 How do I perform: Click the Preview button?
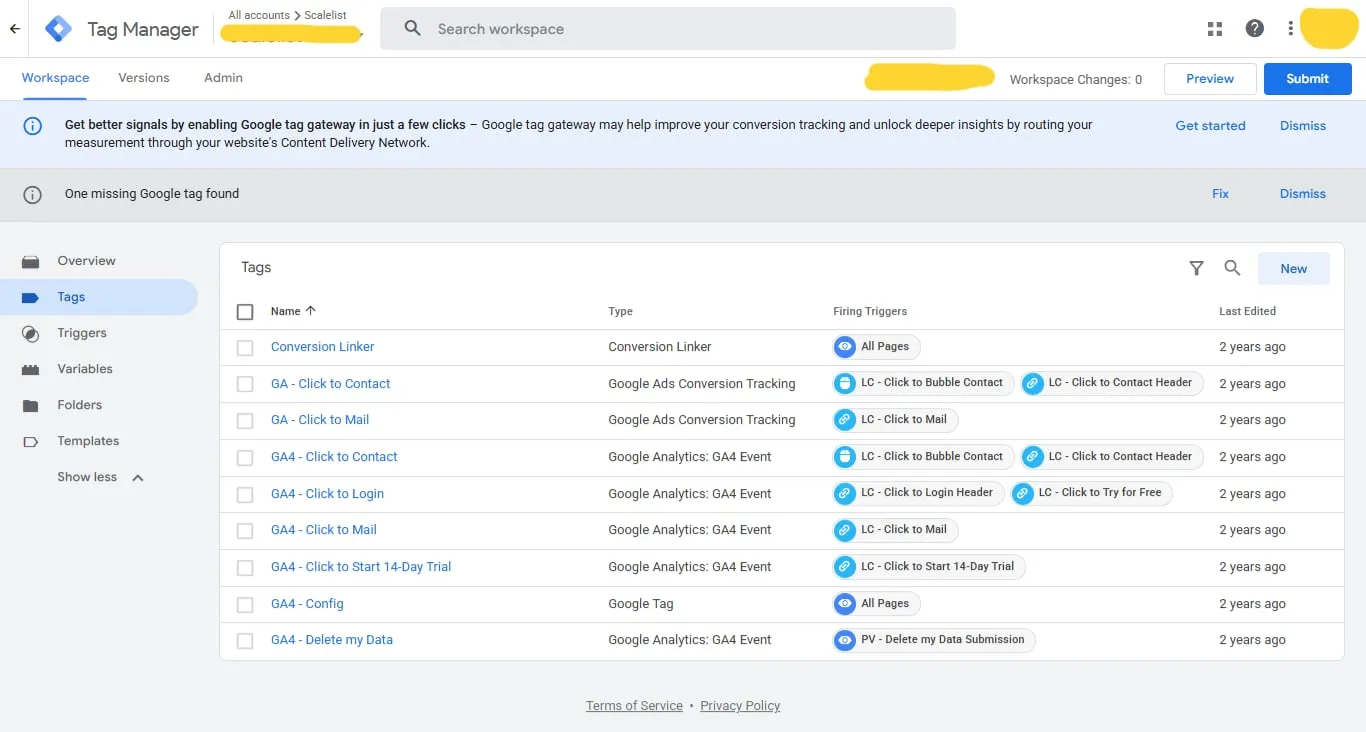click(1210, 79)
